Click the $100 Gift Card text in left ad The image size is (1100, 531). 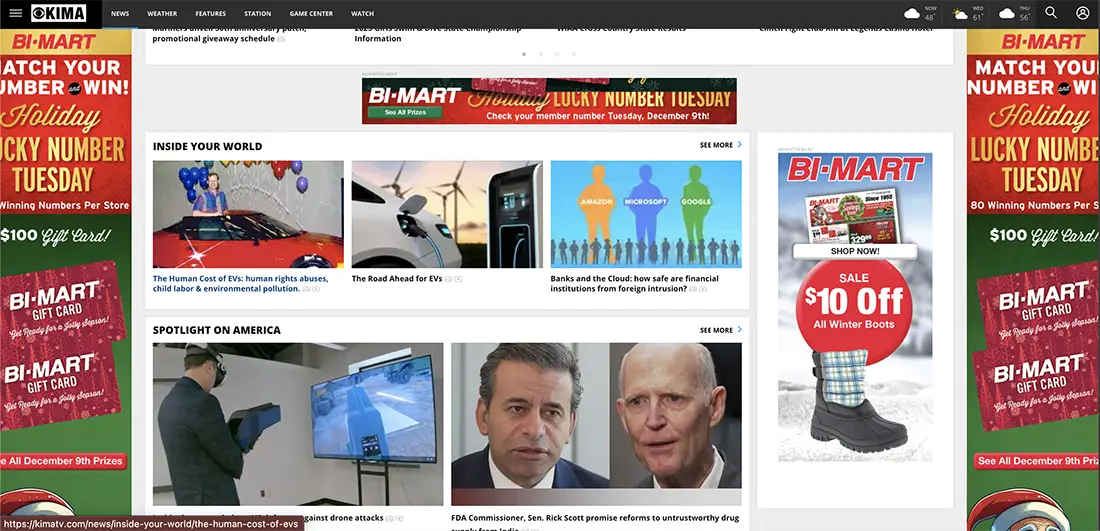pyautogui.click(x=54, y=236)
